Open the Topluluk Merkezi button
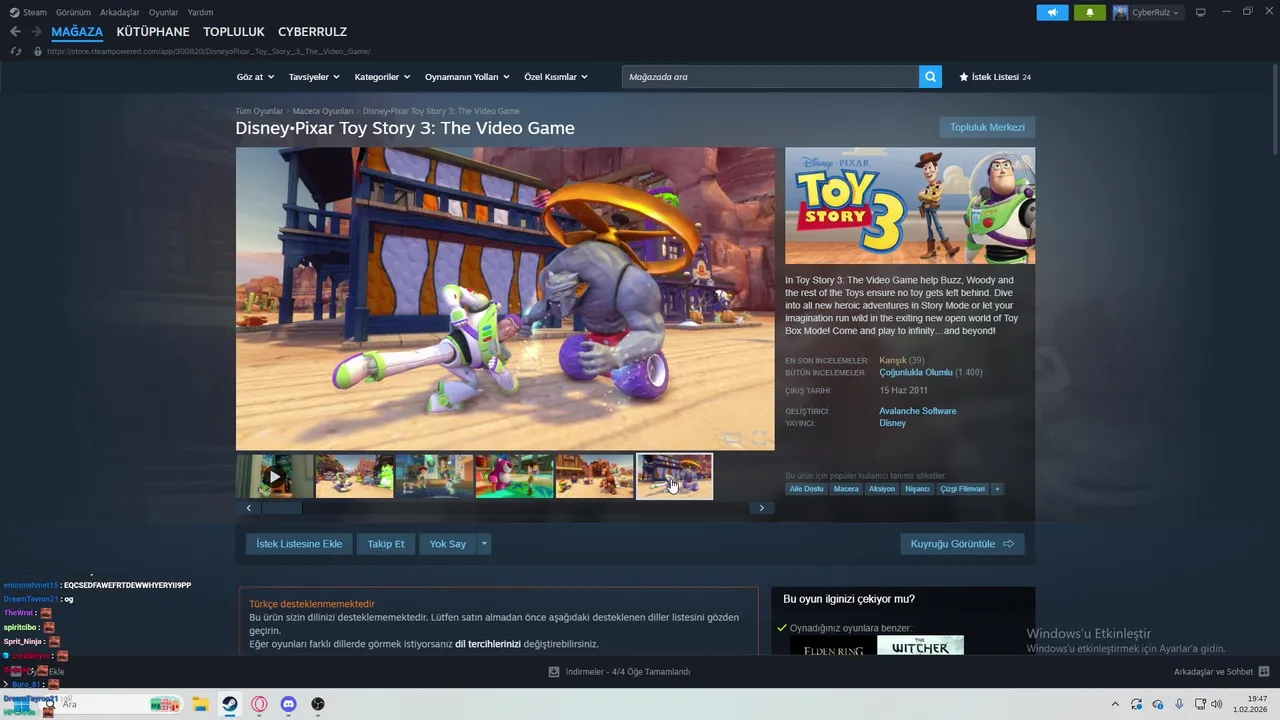Viewport: 1280px width, 720px height. [987, 127]
